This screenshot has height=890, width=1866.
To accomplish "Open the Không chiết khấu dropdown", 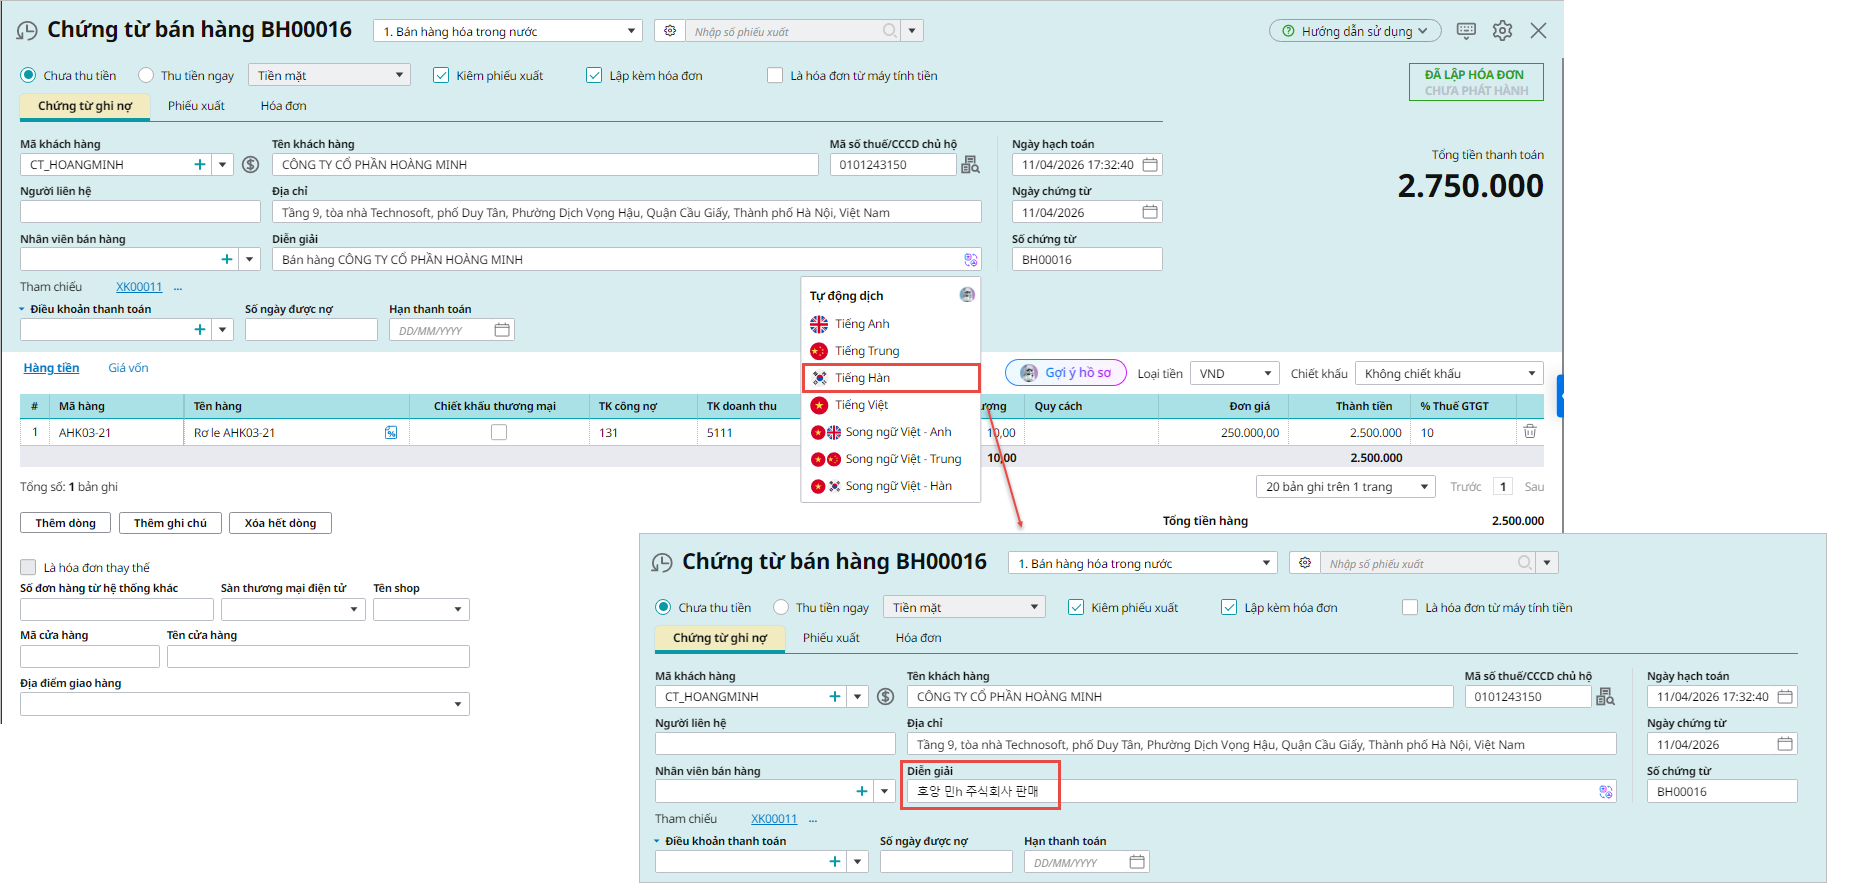I will coord(1449,373).
